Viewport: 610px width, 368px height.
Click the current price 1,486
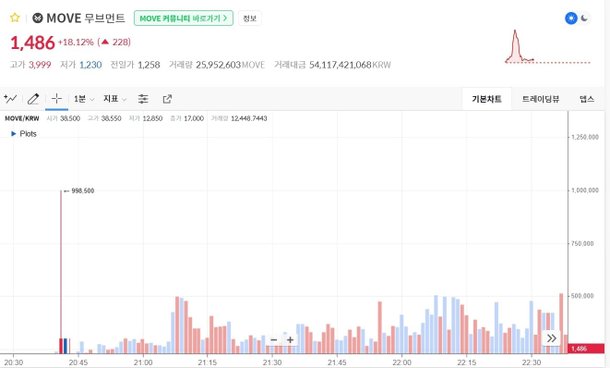pos(33,43)
